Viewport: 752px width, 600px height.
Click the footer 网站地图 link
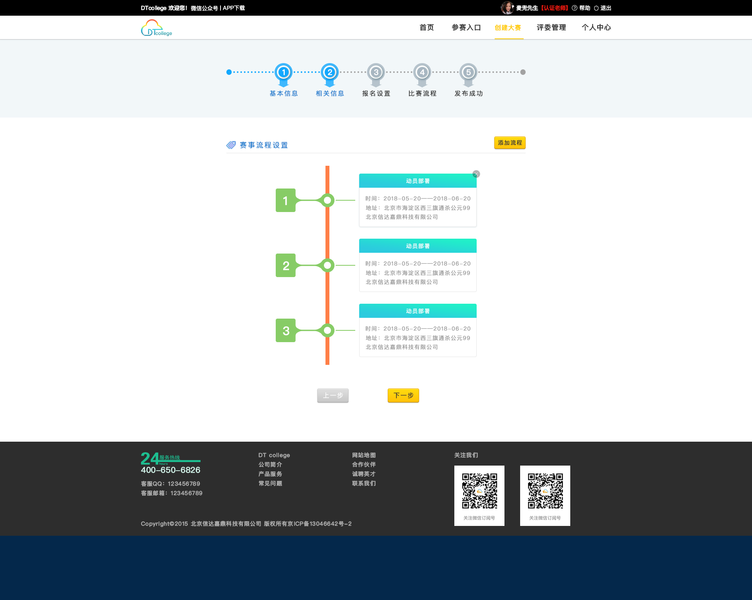coord(364,455)
